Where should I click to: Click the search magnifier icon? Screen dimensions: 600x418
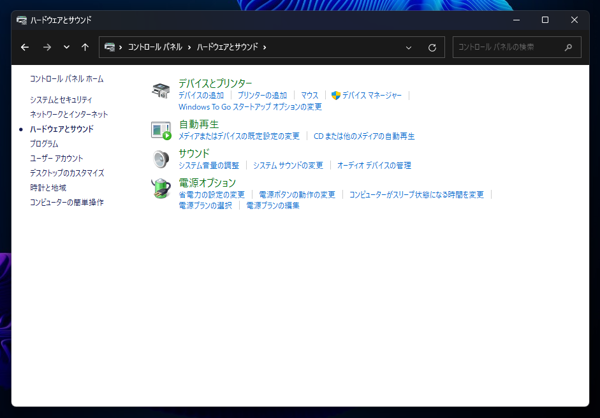[x=569, y=47]
